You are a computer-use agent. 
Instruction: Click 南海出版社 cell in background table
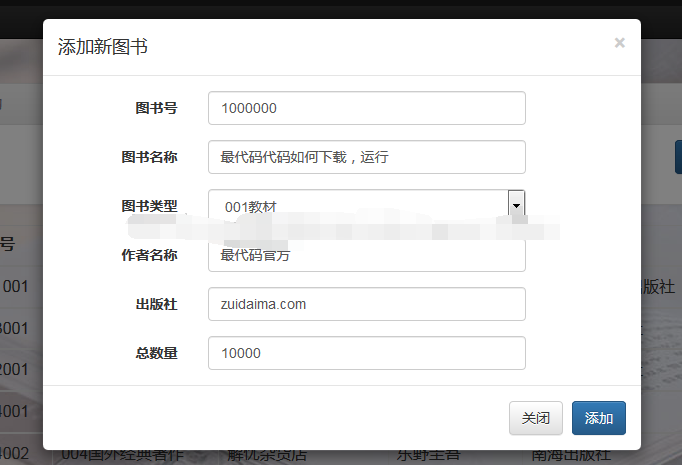571,455
